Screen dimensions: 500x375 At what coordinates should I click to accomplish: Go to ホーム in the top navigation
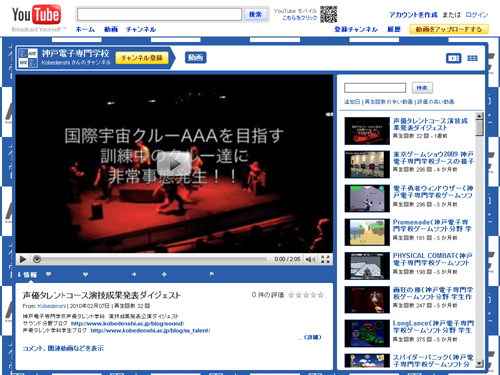(x=85, y=29)
